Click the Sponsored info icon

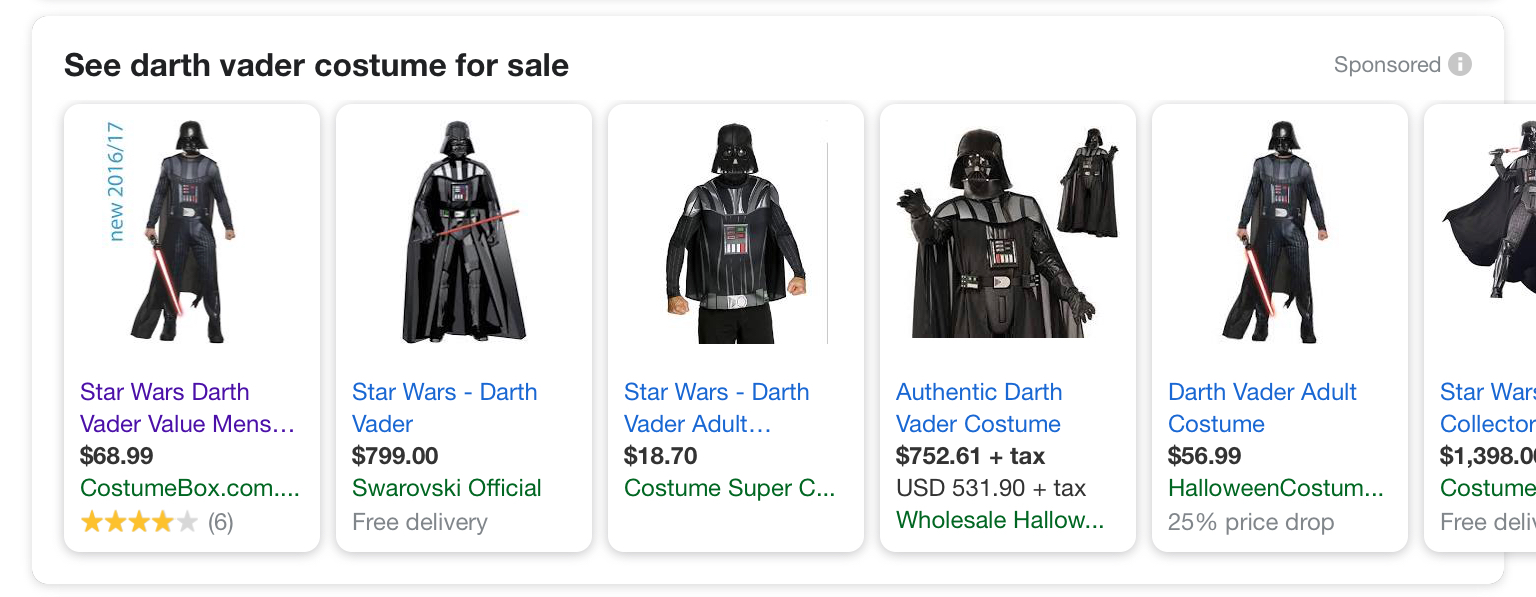pyautogui.click(x=1460, y=65)
